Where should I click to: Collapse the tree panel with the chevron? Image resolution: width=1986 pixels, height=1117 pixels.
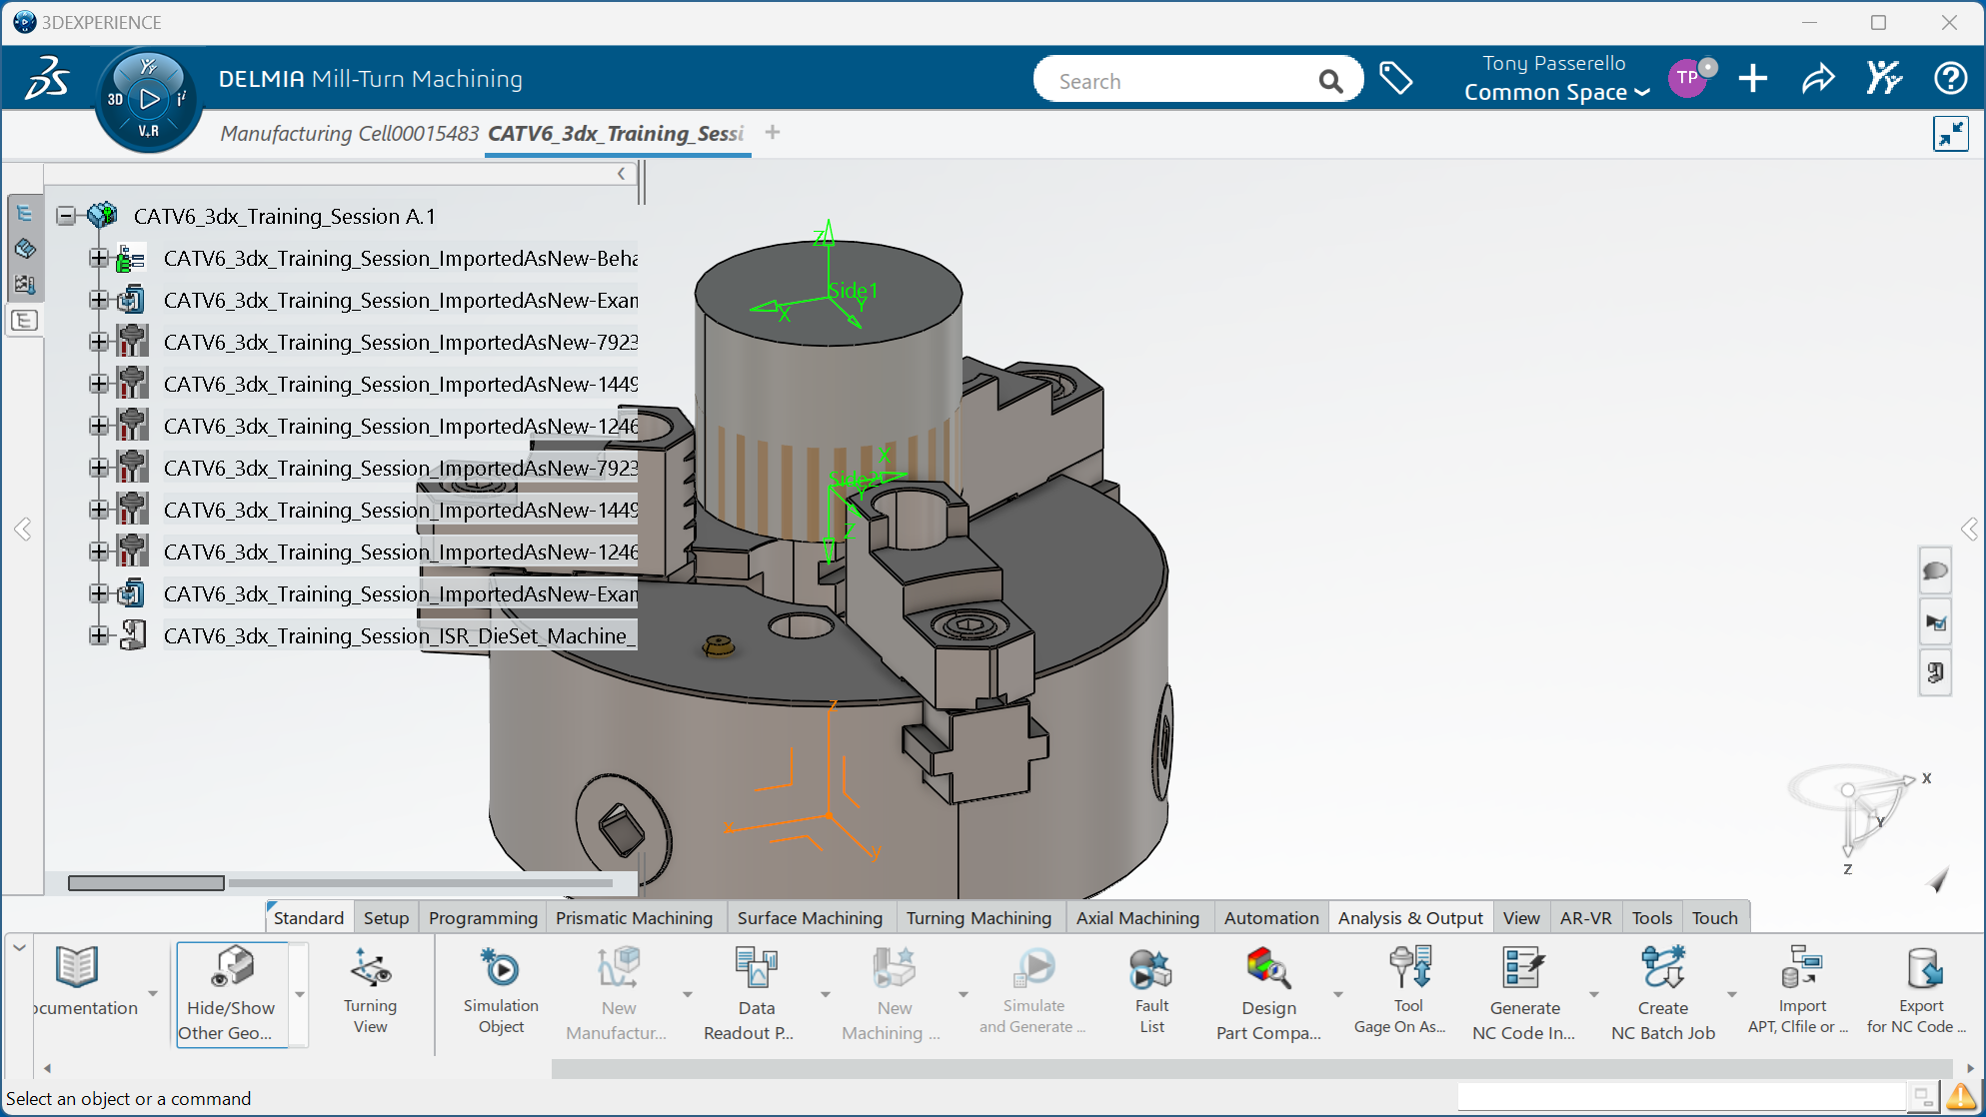tap(622, 174)
